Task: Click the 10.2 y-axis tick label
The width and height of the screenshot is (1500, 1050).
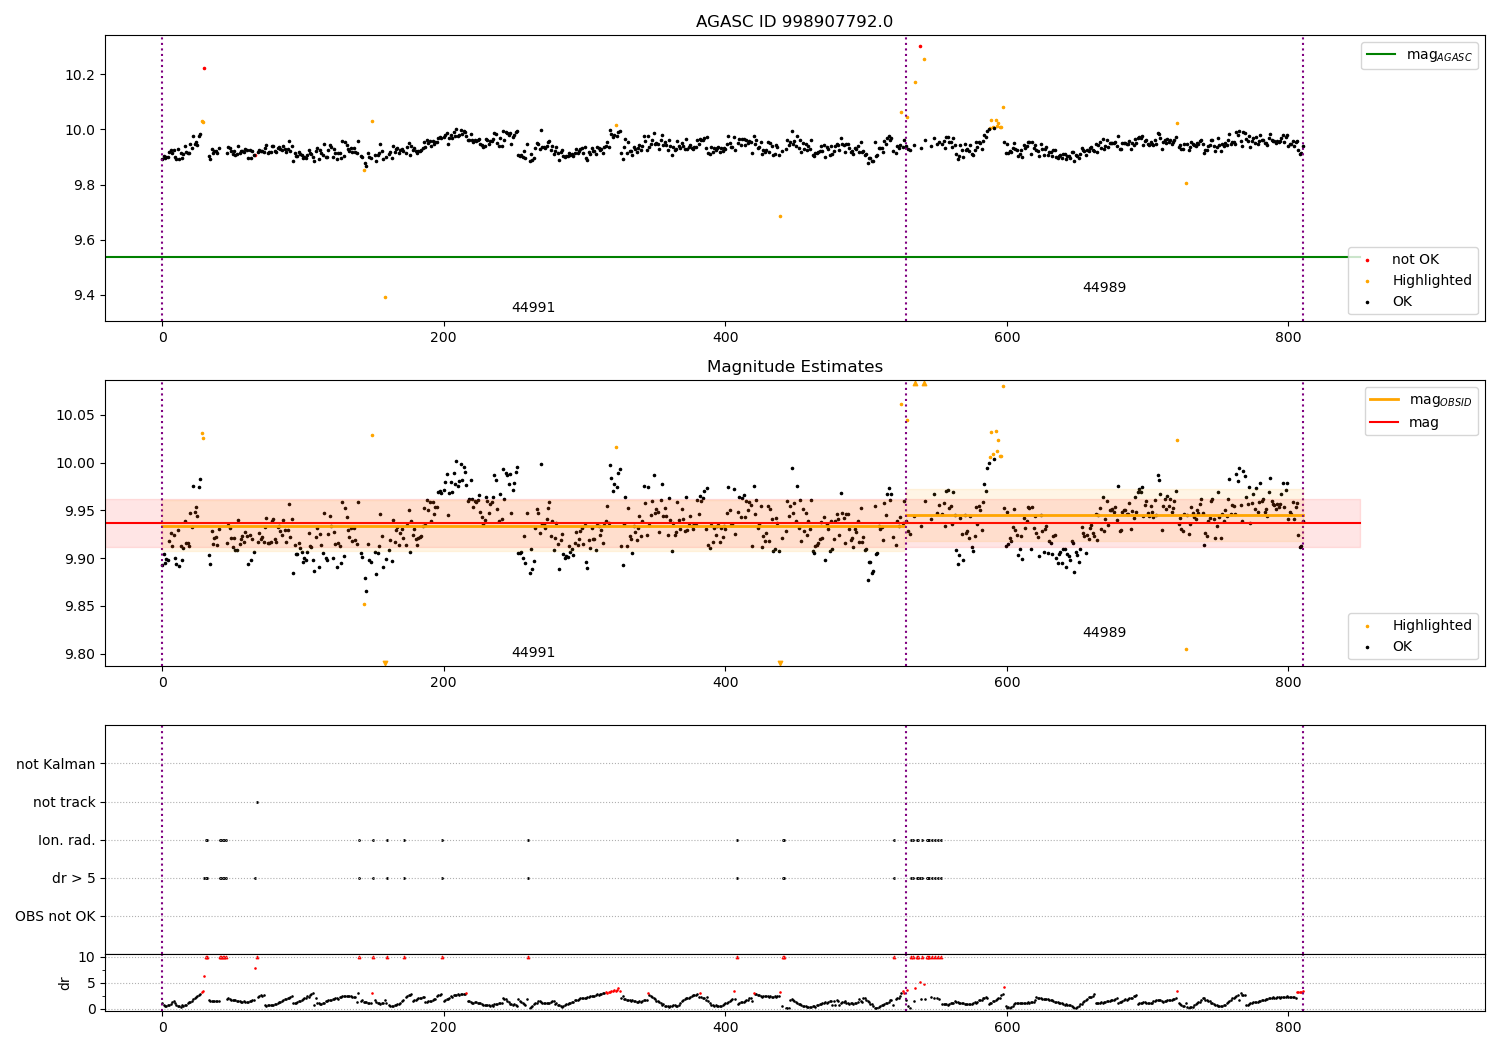Action: click(x=80, y=75)
